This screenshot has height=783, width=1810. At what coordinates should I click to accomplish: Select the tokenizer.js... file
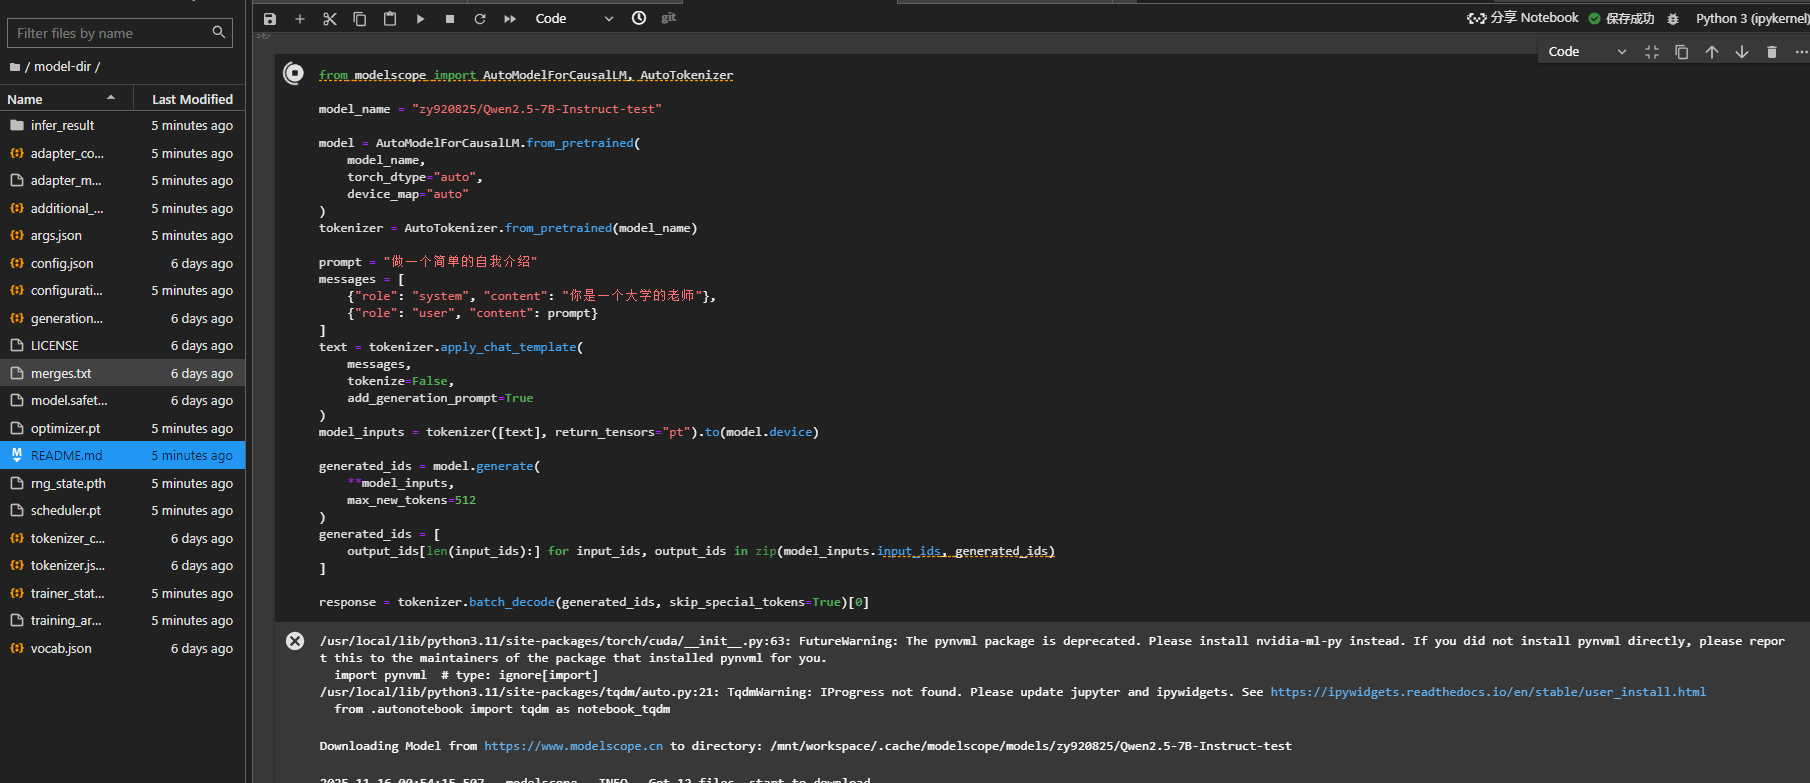coord(122,566)
